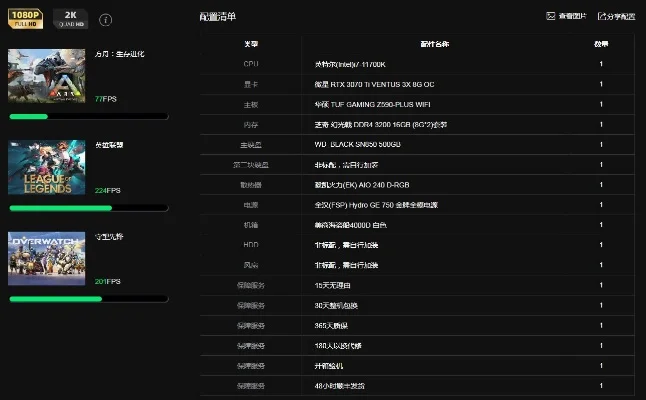Open the Overwatch game thumbnail
This screenshot has height=400, width=646.
click(x=47, y=258)
